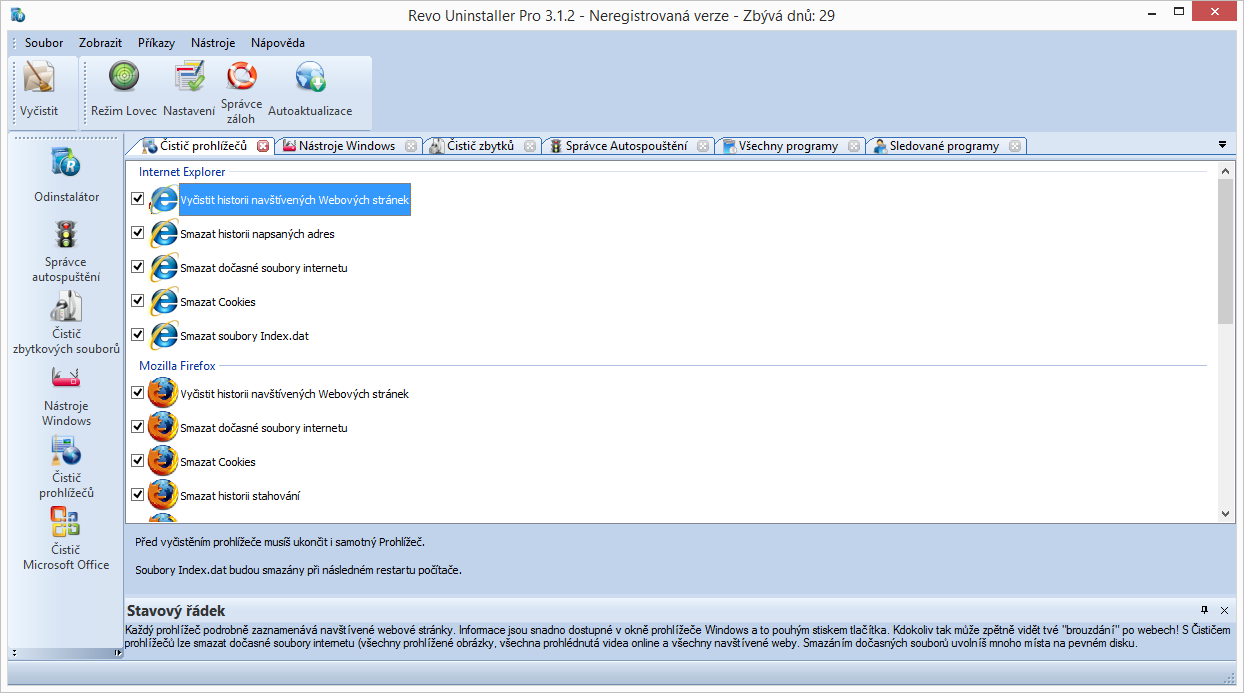Viewport: 1244px width, 693px height.
Task: Click IE icon beside Smazat soubory Index.dat
Action: (164, 336)
